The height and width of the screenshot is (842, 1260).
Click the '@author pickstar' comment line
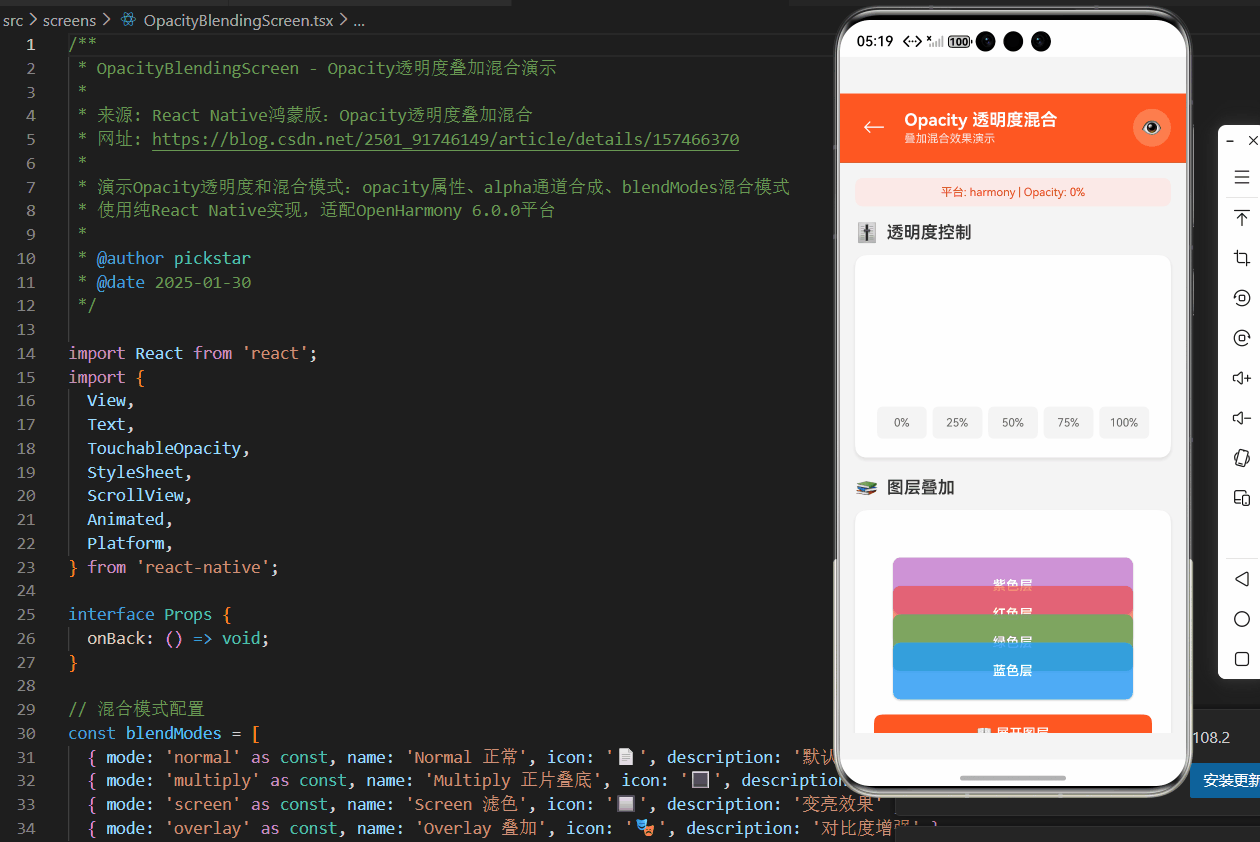pos(173,258)
